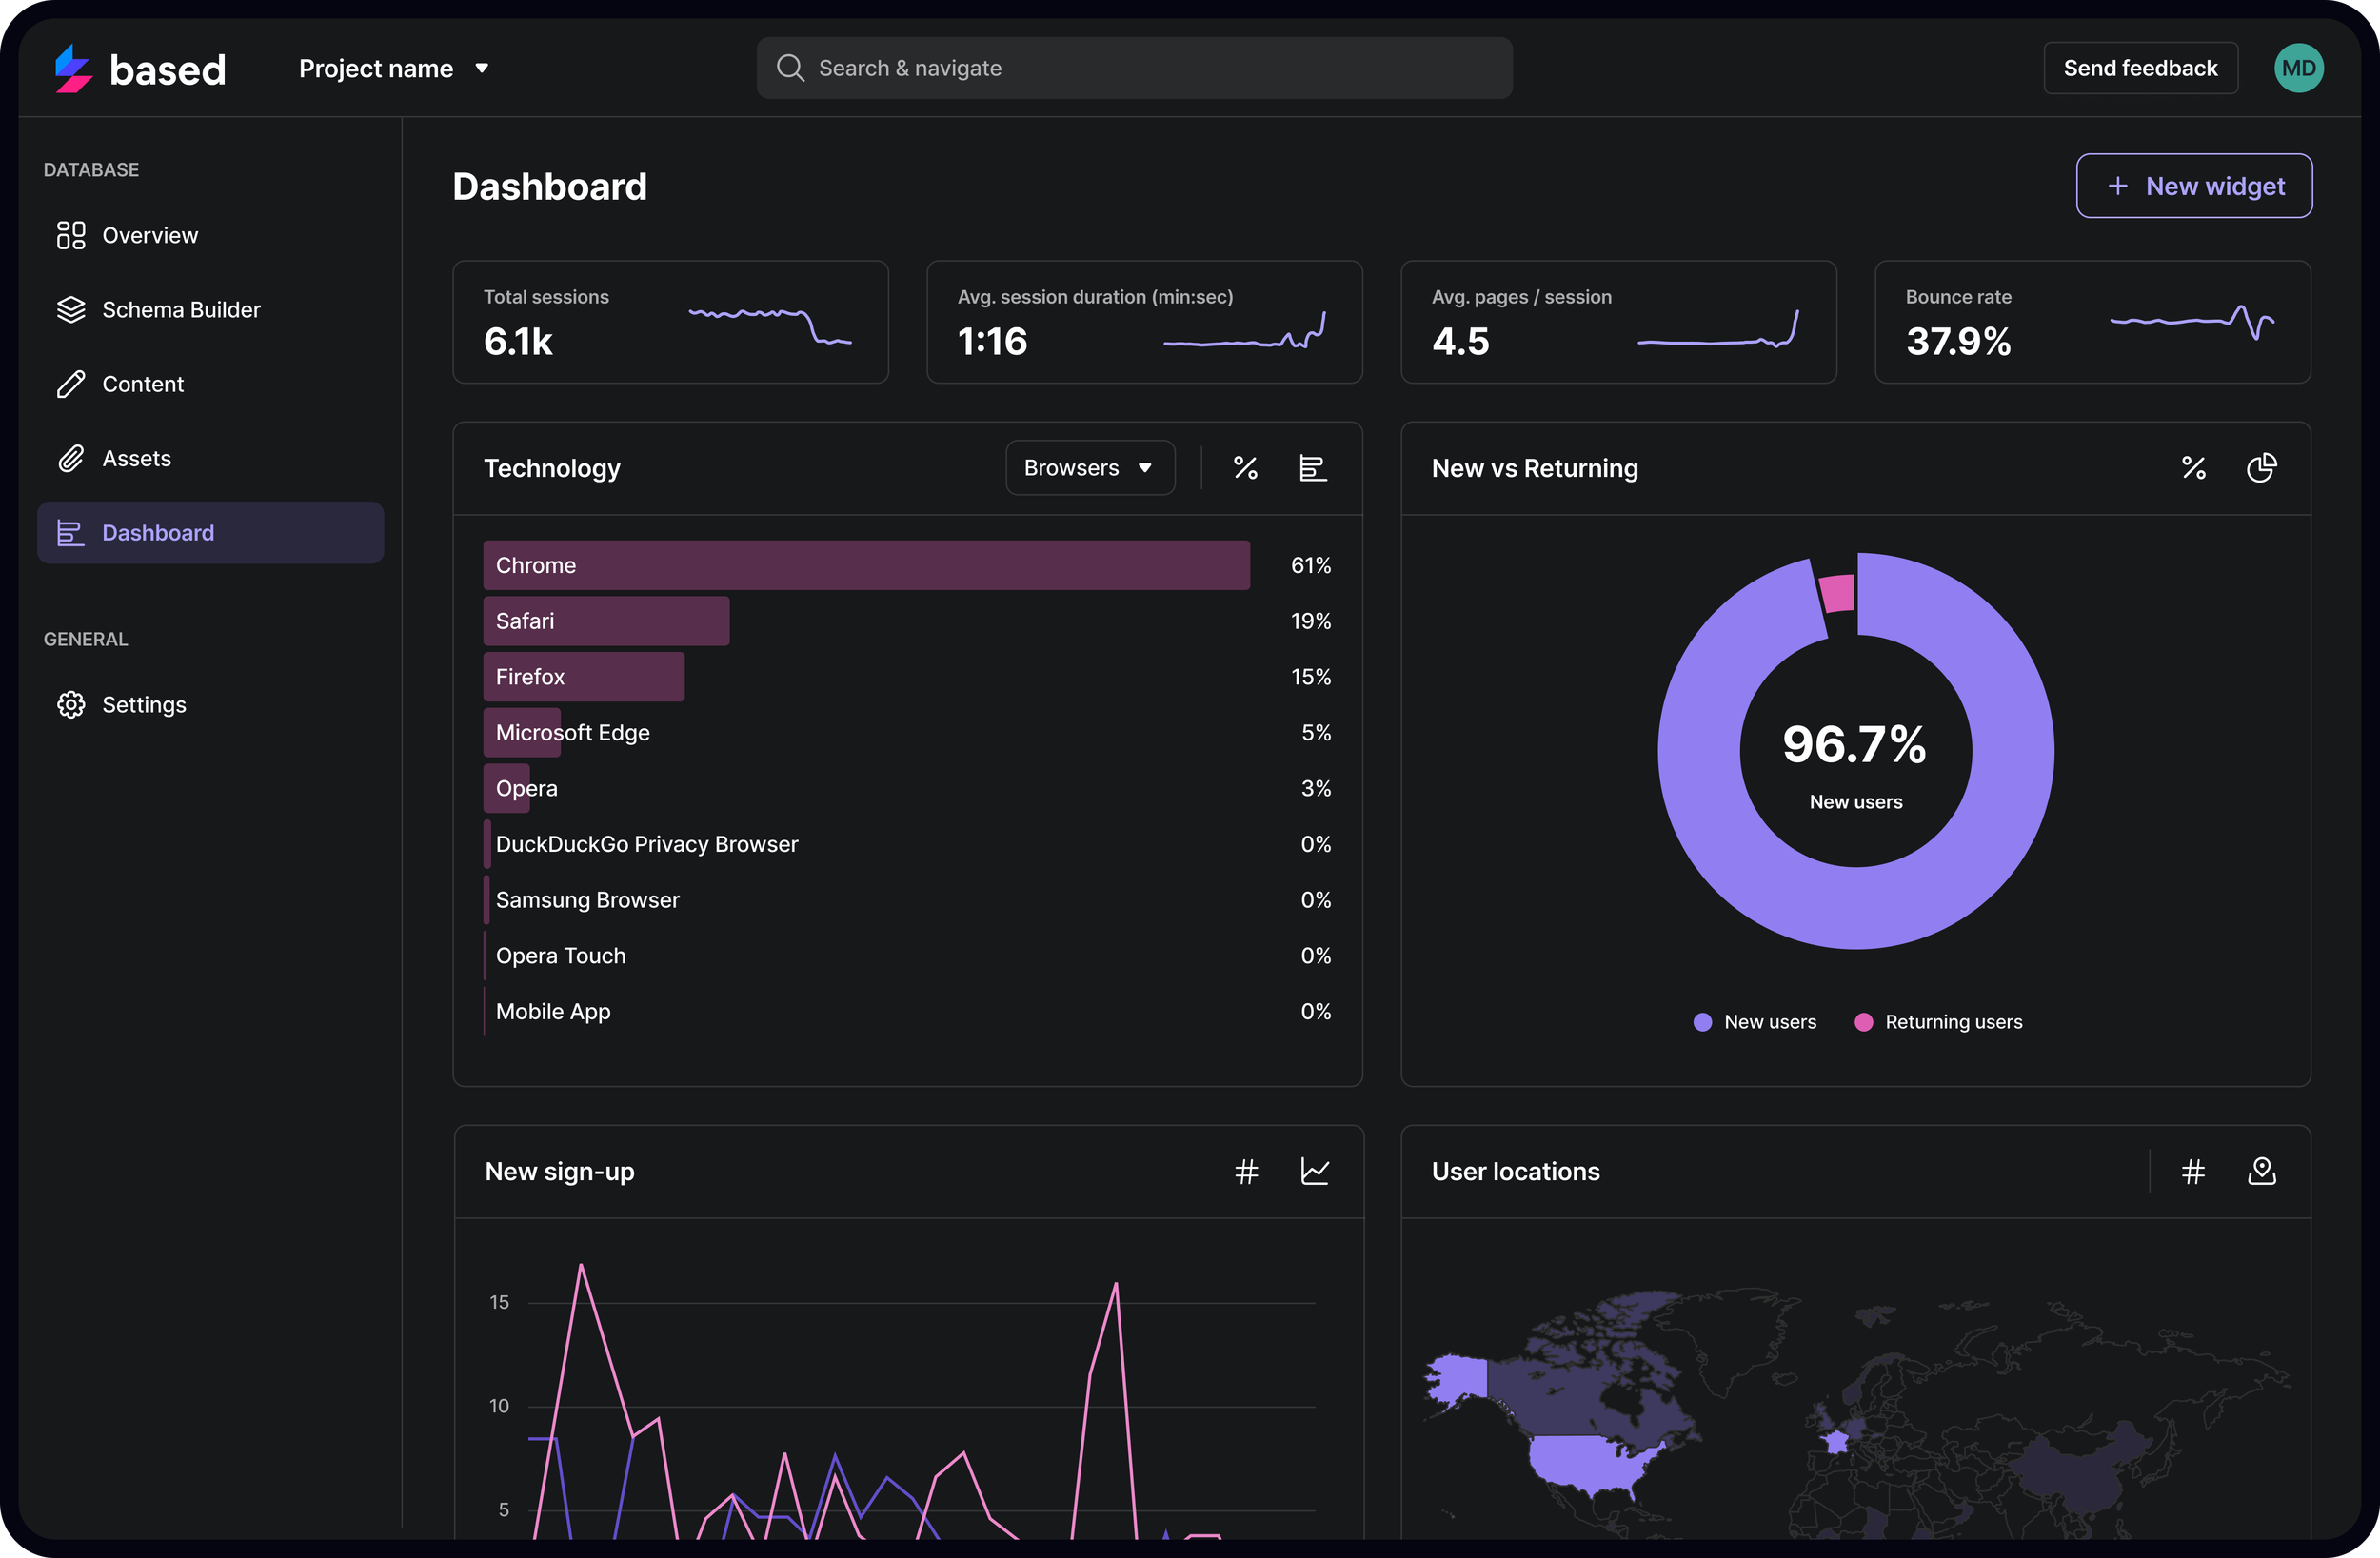Focus the Search & navigate field
Image resolution: width=2380 pixels, height=1558 pixels.
[x=1134, y=68]
